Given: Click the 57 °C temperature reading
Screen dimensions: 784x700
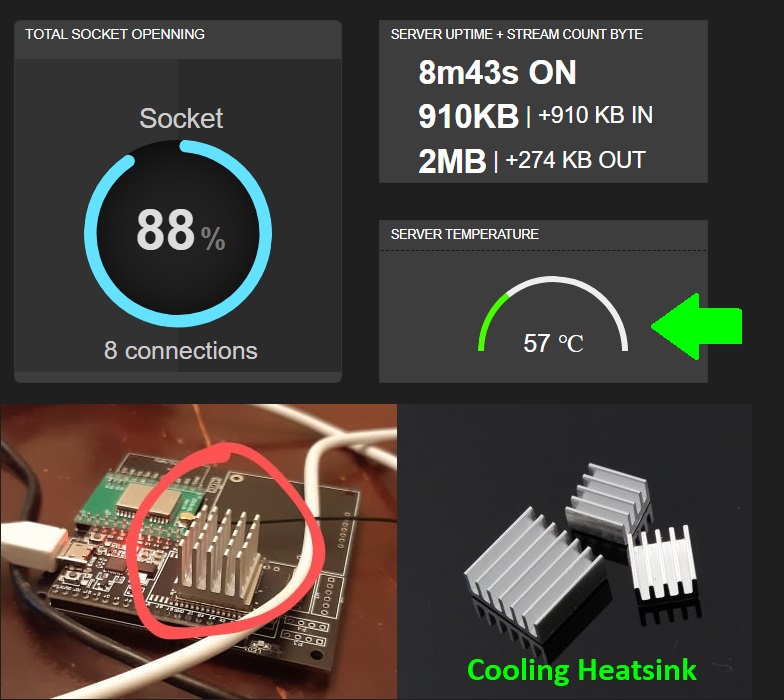Looking at the screenshot, I should (x=554, y=344).
